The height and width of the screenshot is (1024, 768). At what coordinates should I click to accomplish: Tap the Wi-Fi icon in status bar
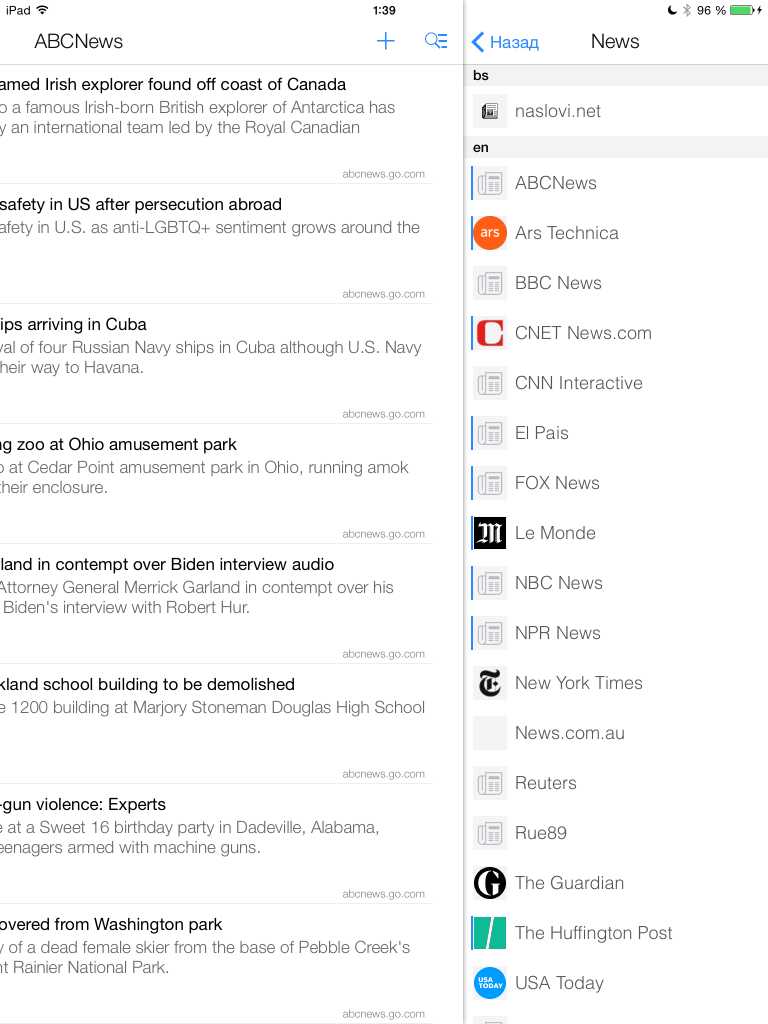click(x=42, y=10)
